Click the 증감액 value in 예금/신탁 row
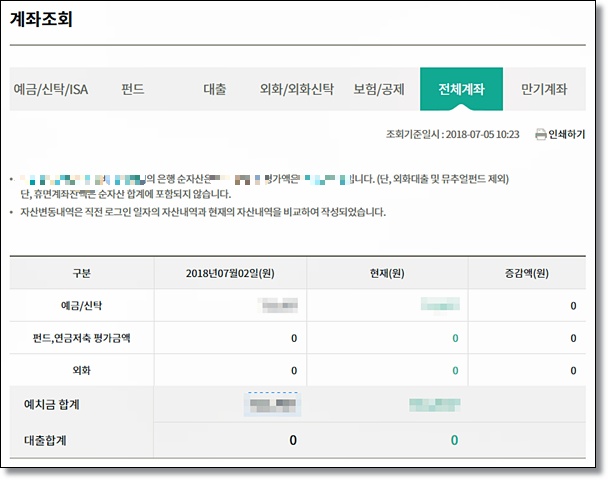 [x=573, y=306]
